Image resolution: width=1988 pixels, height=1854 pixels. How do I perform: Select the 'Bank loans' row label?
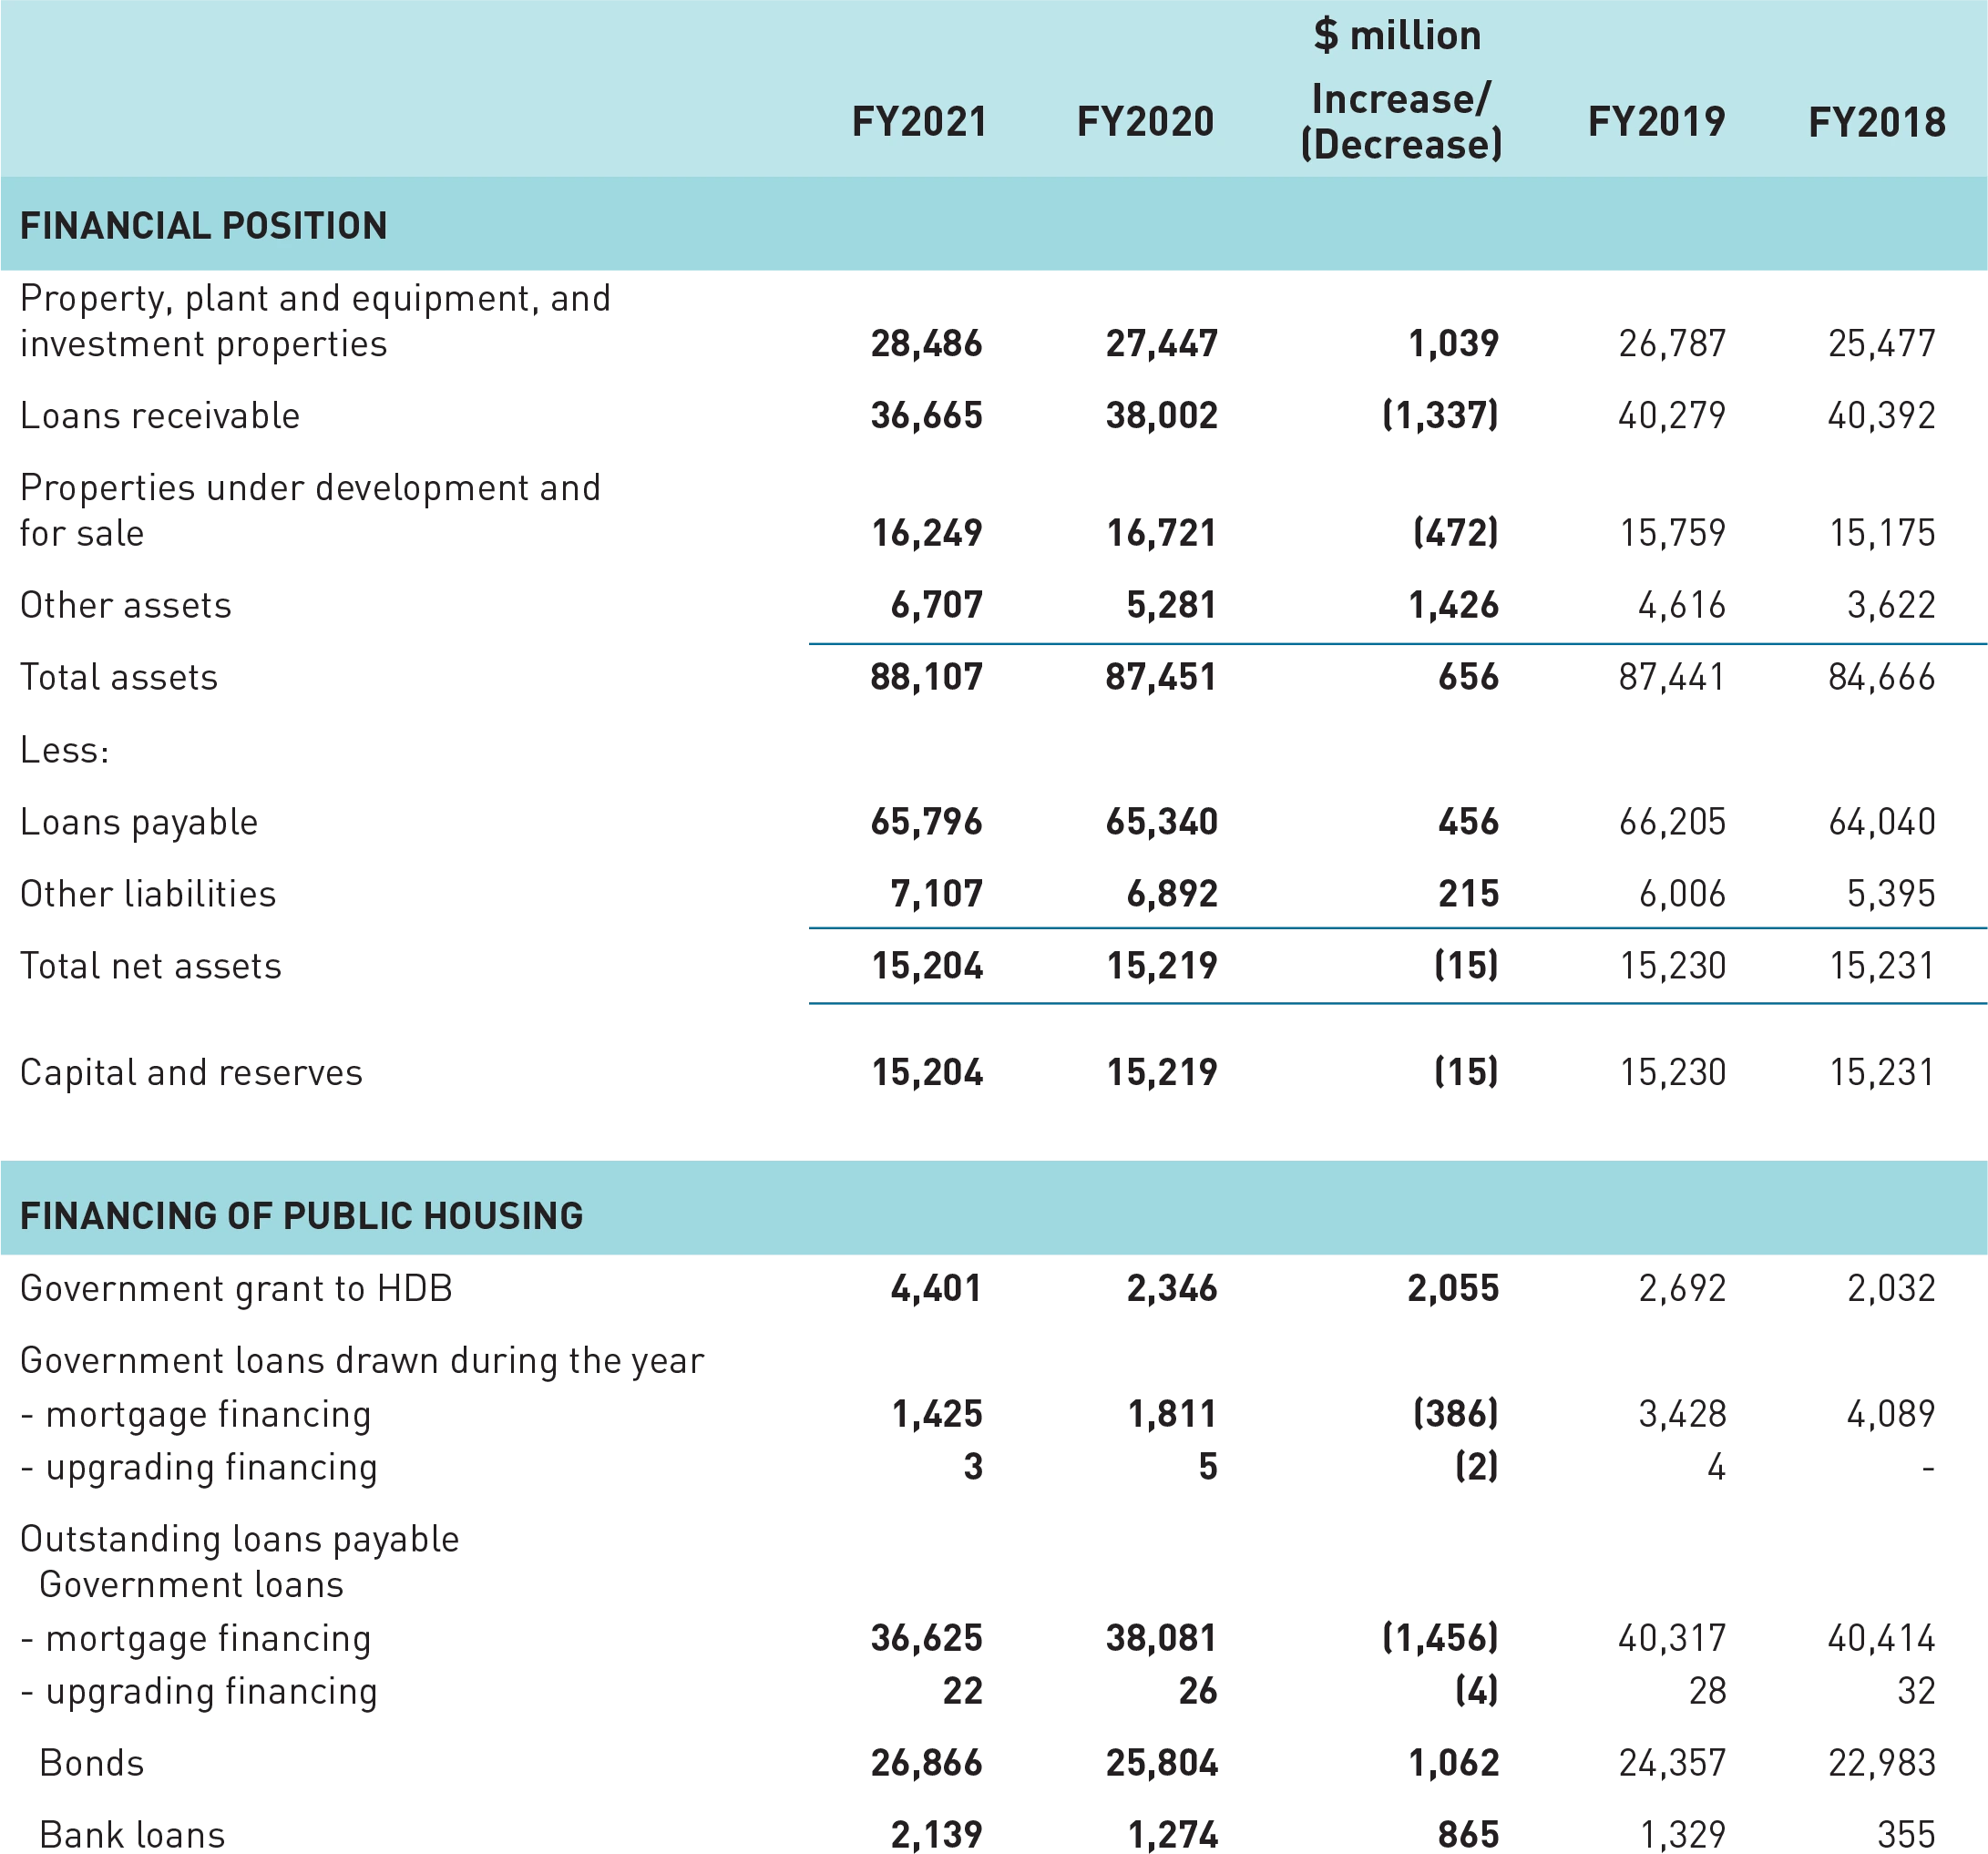tap(132, 1835)
